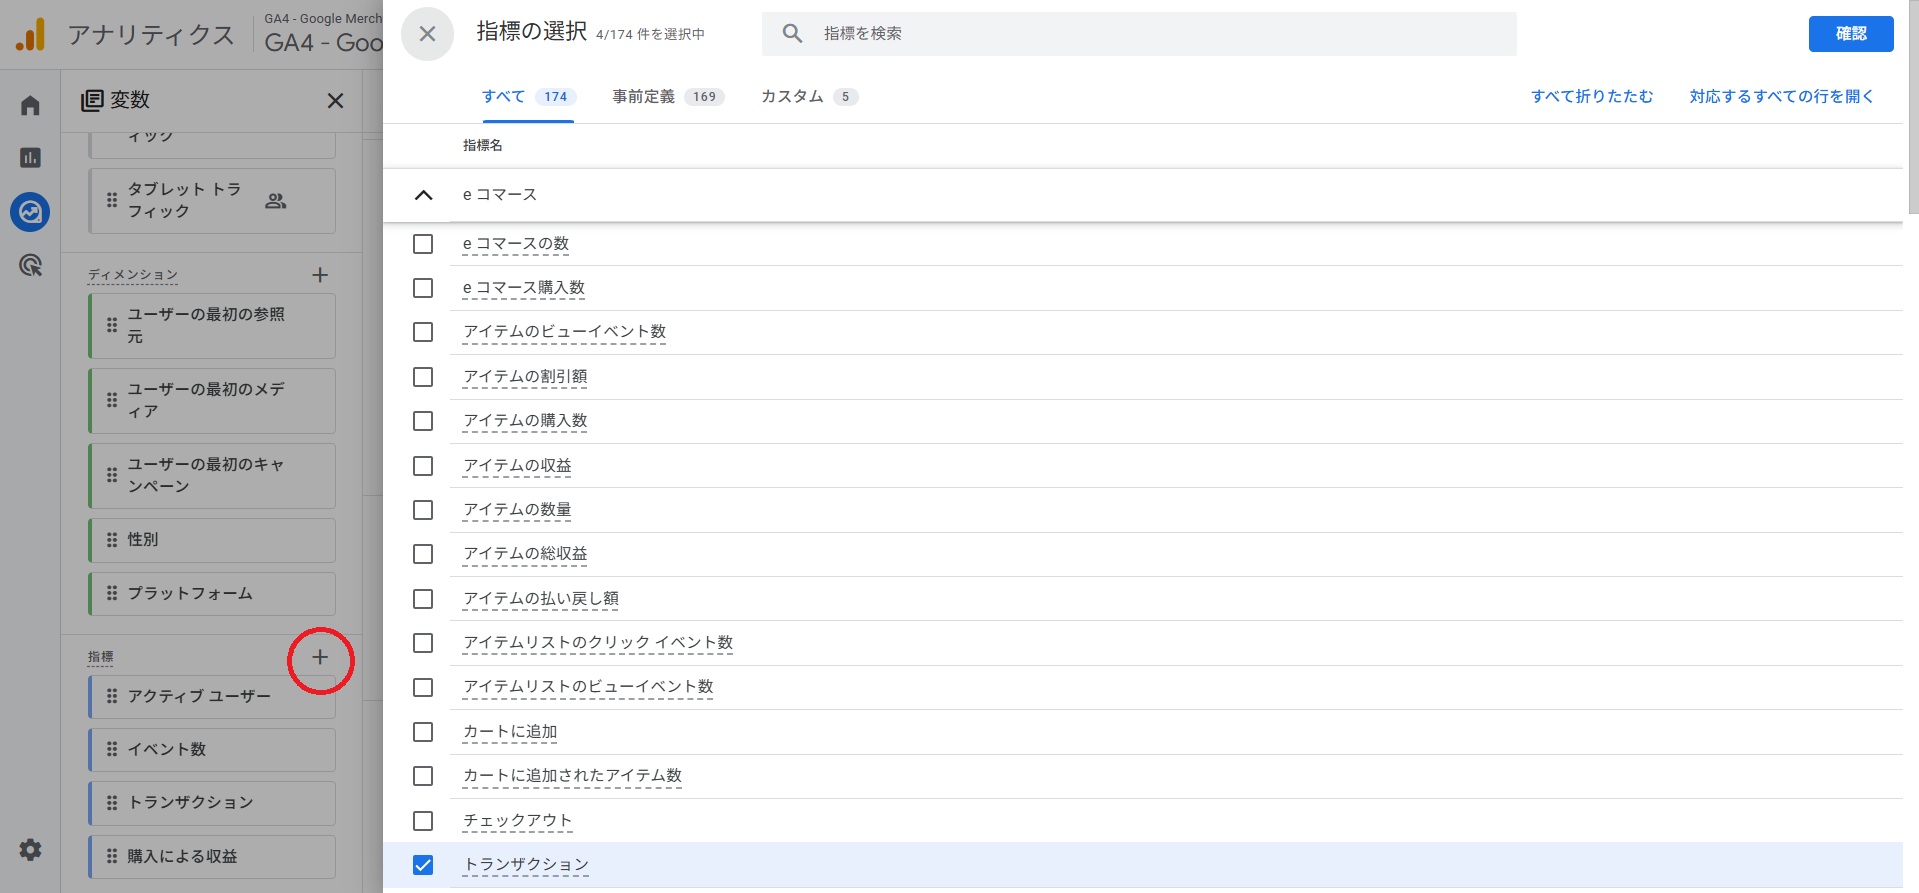Select the アクティブ ユーザー metric chip
1919x893 pixels.
[x=212, y=697]
